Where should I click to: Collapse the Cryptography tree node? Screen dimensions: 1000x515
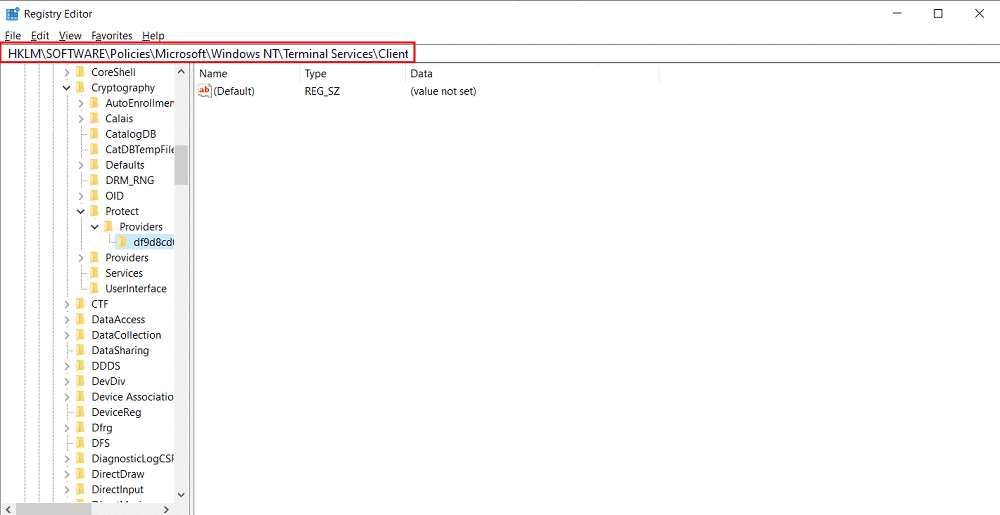tap(66, 88)
